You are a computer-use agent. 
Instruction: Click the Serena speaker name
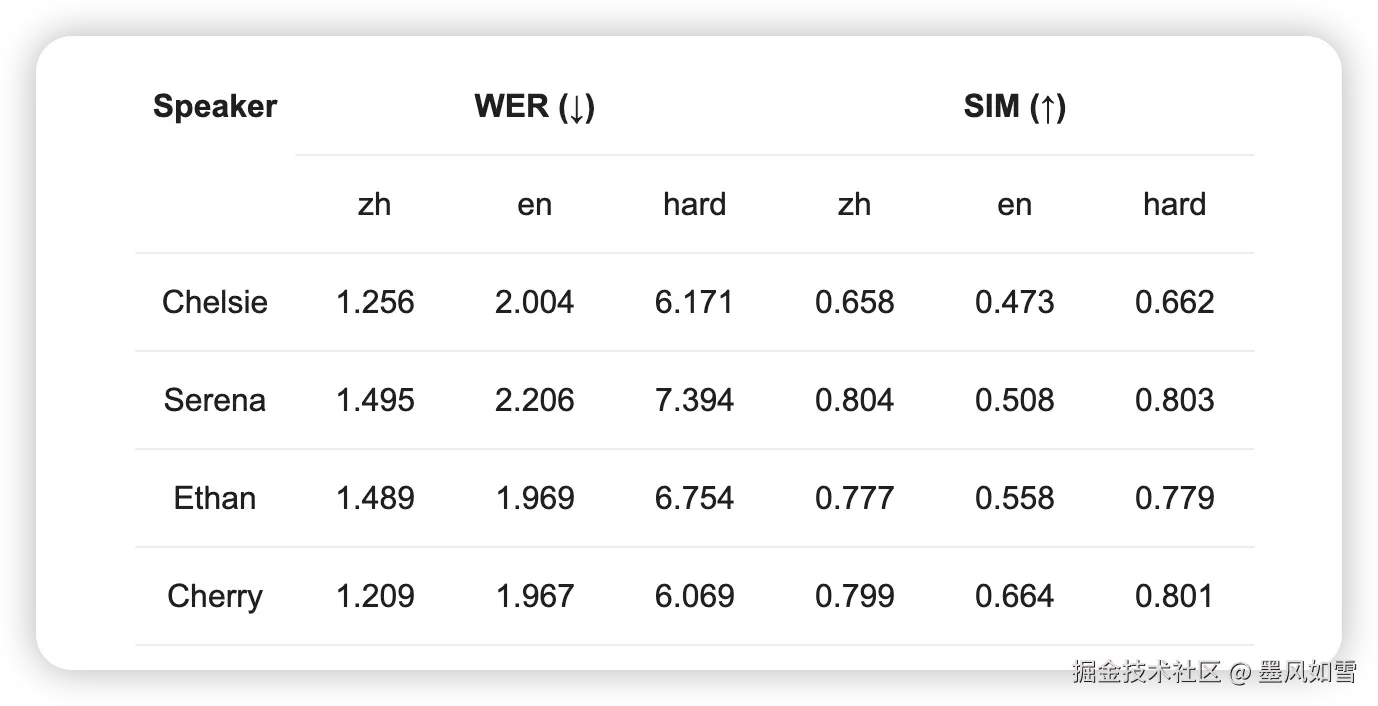click(x=215, y=400)
